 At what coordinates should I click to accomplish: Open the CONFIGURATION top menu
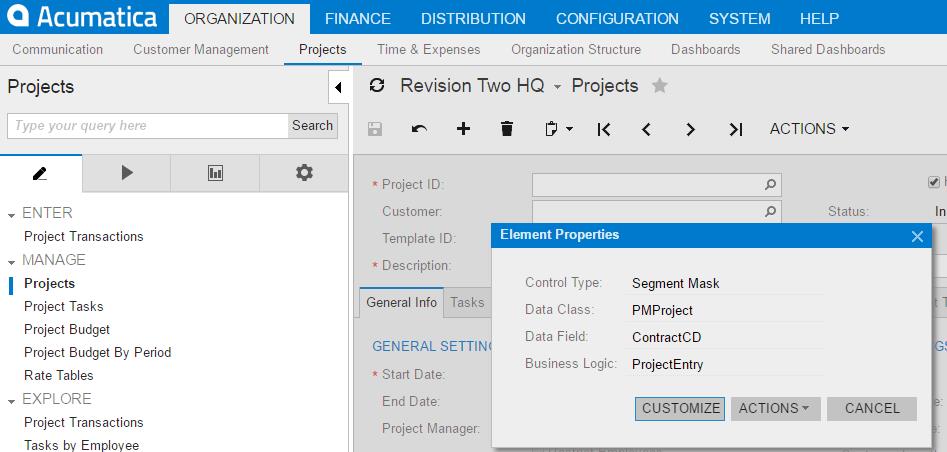click(x=617, y=19)
